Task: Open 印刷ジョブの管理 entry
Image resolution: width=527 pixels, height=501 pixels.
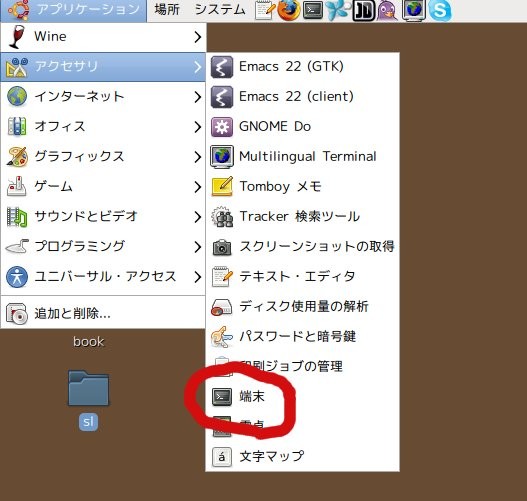Action: pyautogui.click(x=302, y=366)
